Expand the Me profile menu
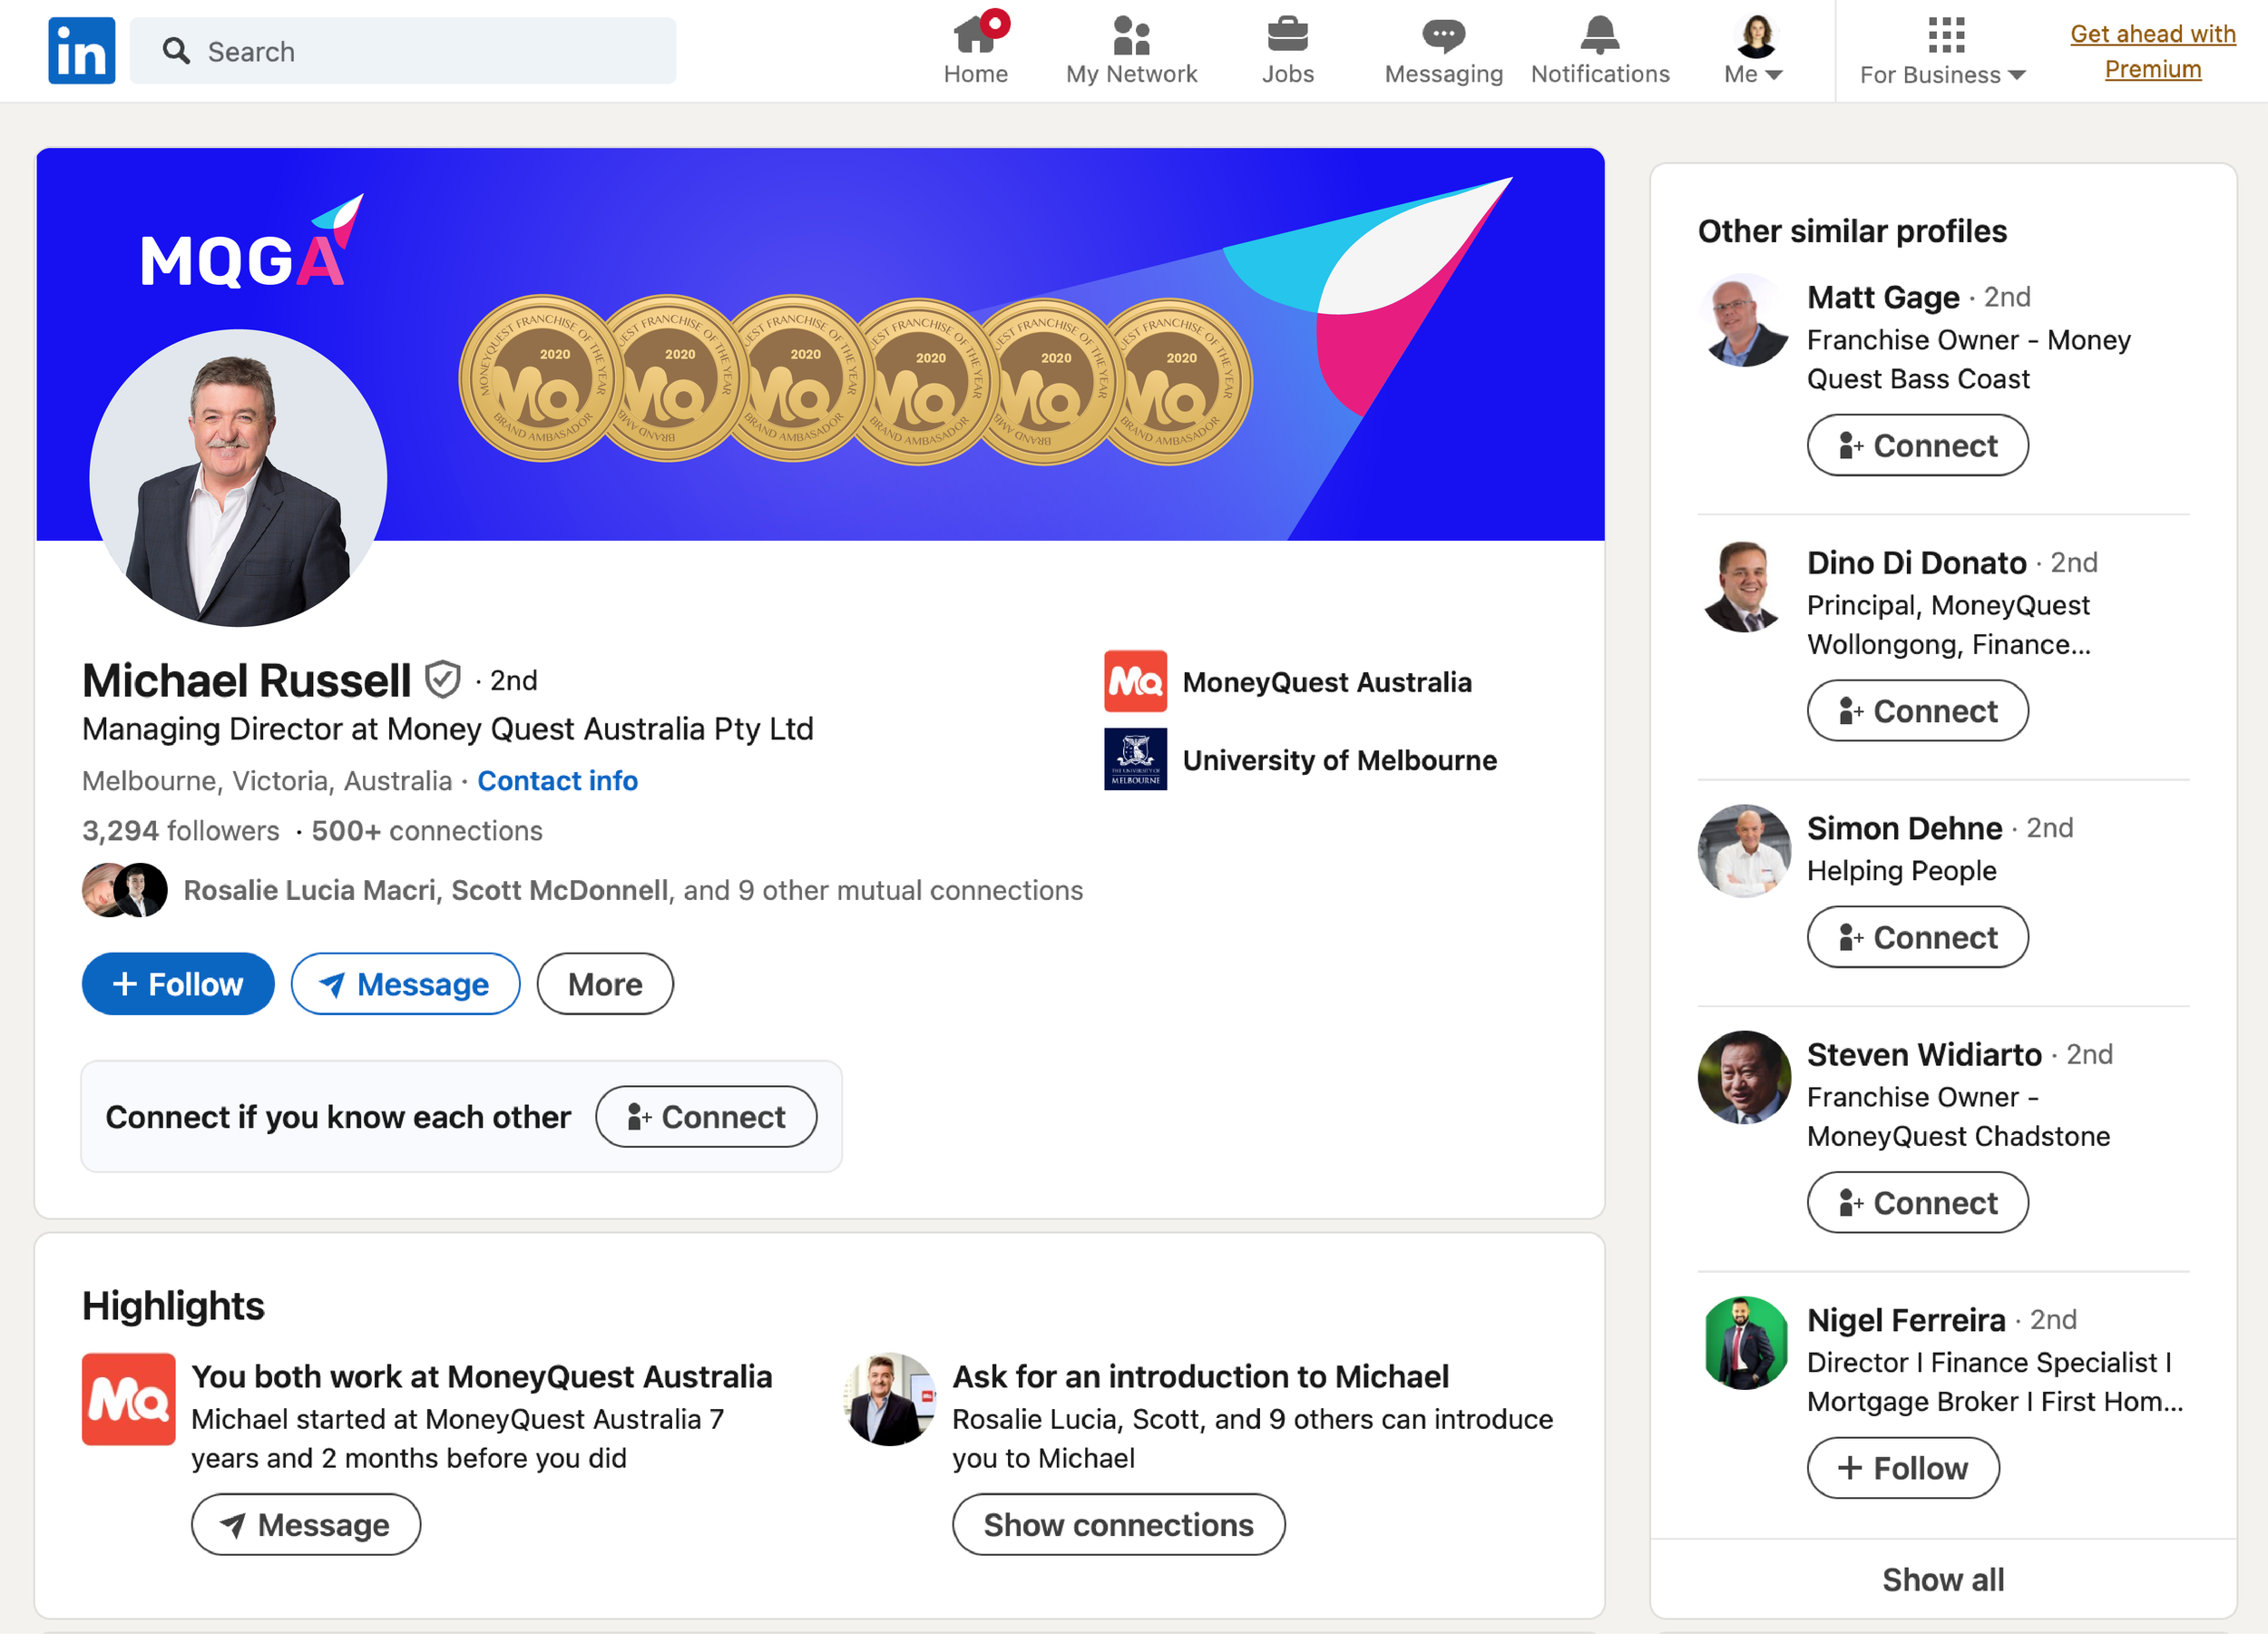Image resolution: width=2268 pixels, height=1634 pixels. point(1754,50)
